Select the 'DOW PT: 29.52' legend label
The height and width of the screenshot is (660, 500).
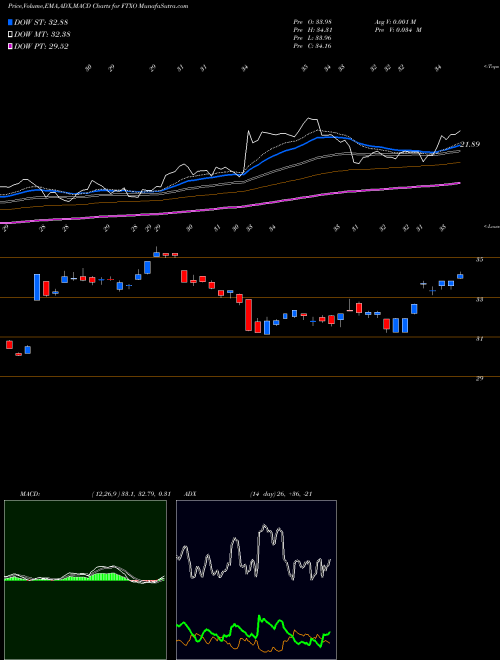[41, 46]
